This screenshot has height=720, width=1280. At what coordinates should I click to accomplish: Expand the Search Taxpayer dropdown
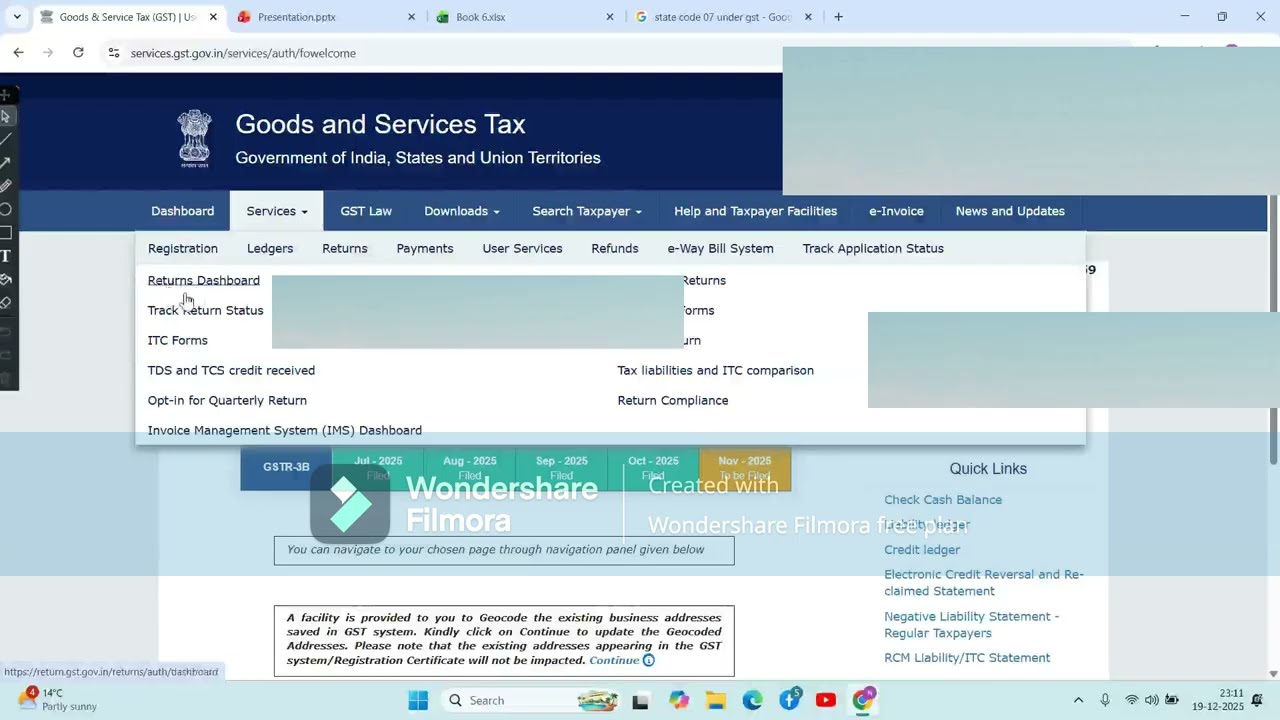tap(587, 211)
